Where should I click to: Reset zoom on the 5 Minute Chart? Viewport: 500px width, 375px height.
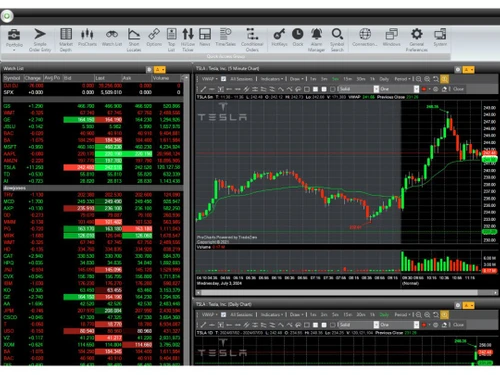tap(436, 79)
